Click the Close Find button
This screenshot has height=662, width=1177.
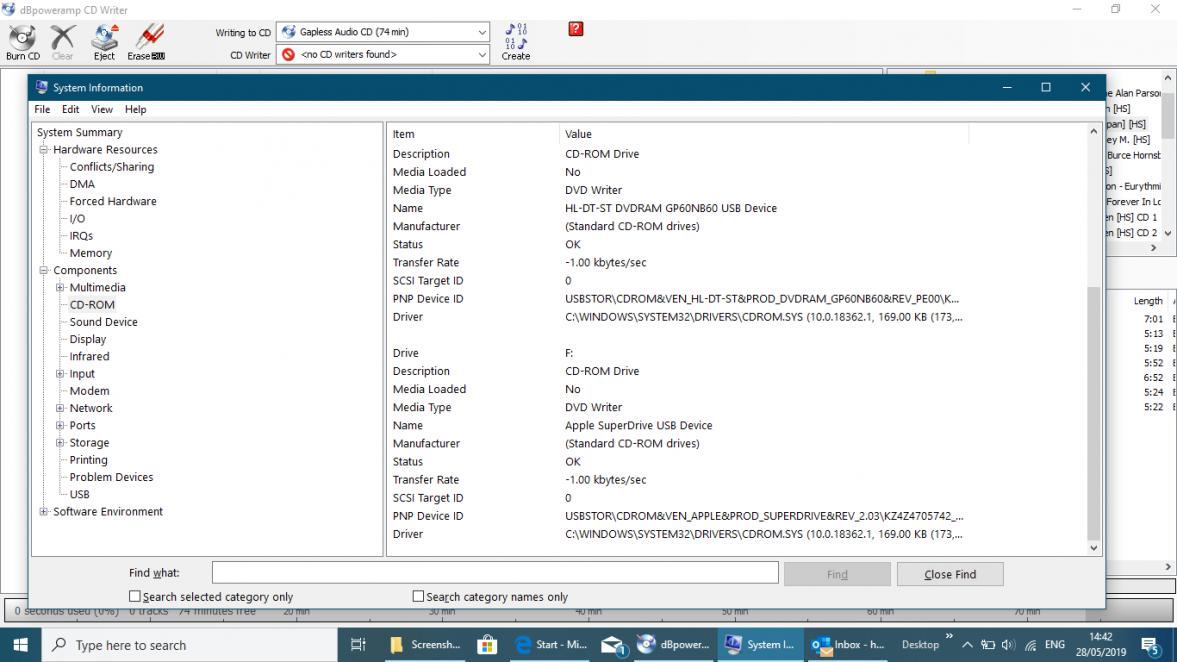[949, 574]
